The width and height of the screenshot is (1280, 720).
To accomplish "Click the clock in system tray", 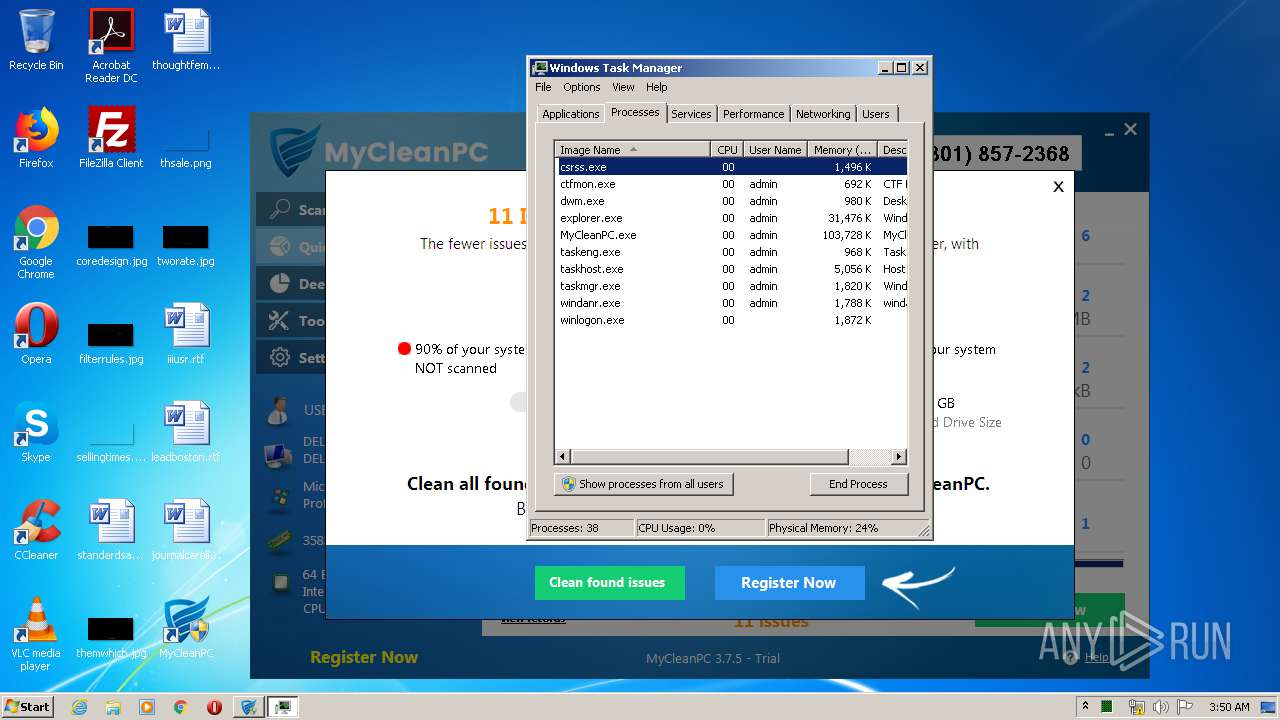I will 1229,707.
